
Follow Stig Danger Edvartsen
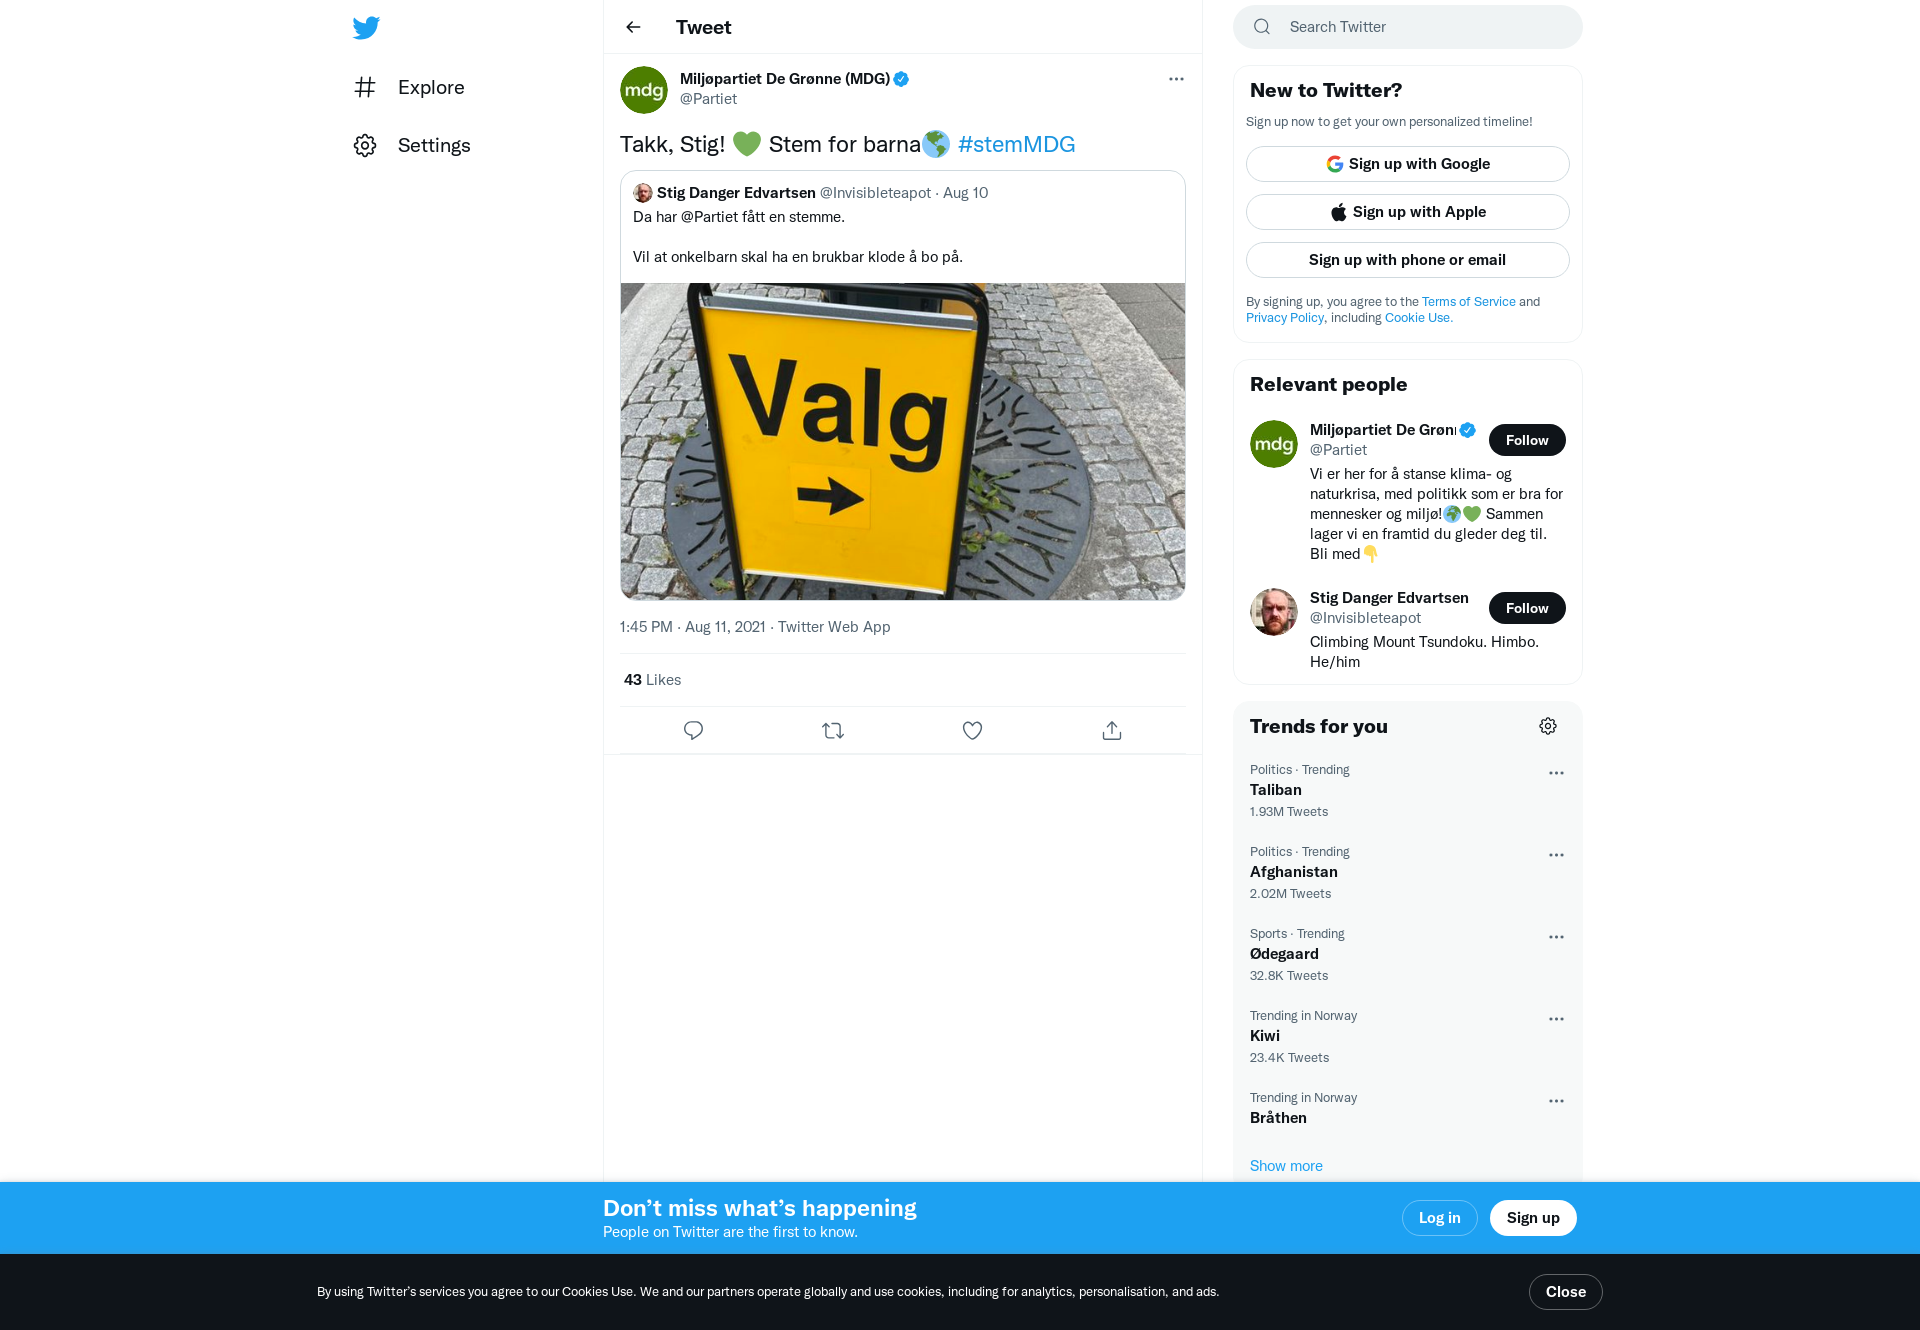click(x=1527, y=608)
